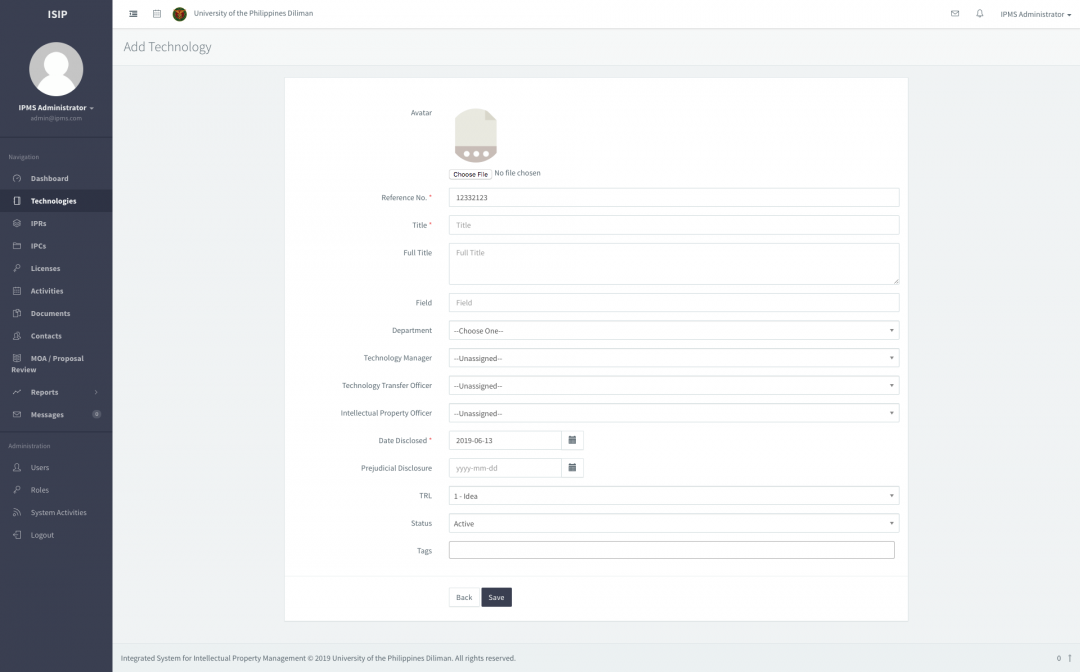Click the Messages envelope icon in sidebar
The height and width of the screenshot is (672, 1080).
(x=17, y=414)
